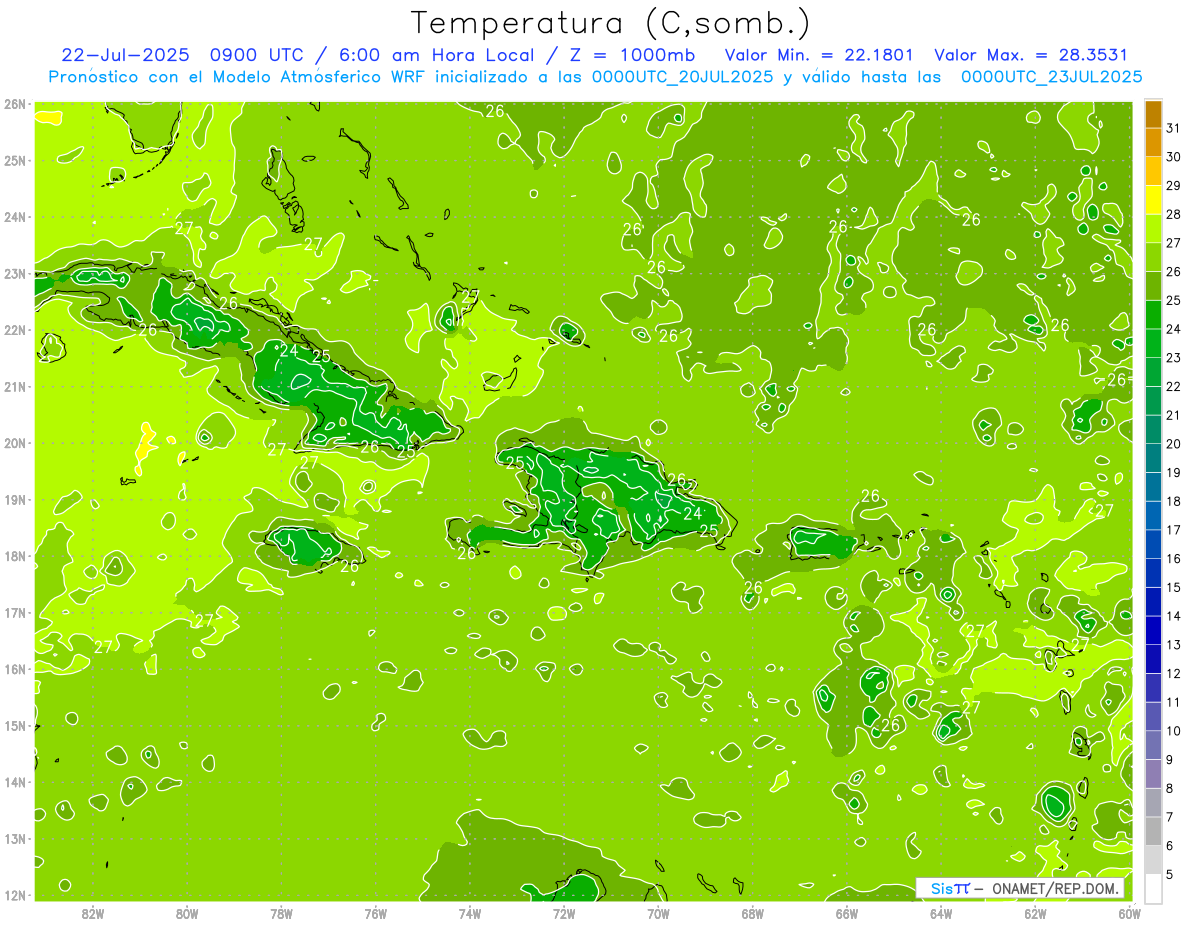1200x927 pixels.
Task: Click the legend value label "8"
Action: pyautogui.click(x=1169, y=788)
